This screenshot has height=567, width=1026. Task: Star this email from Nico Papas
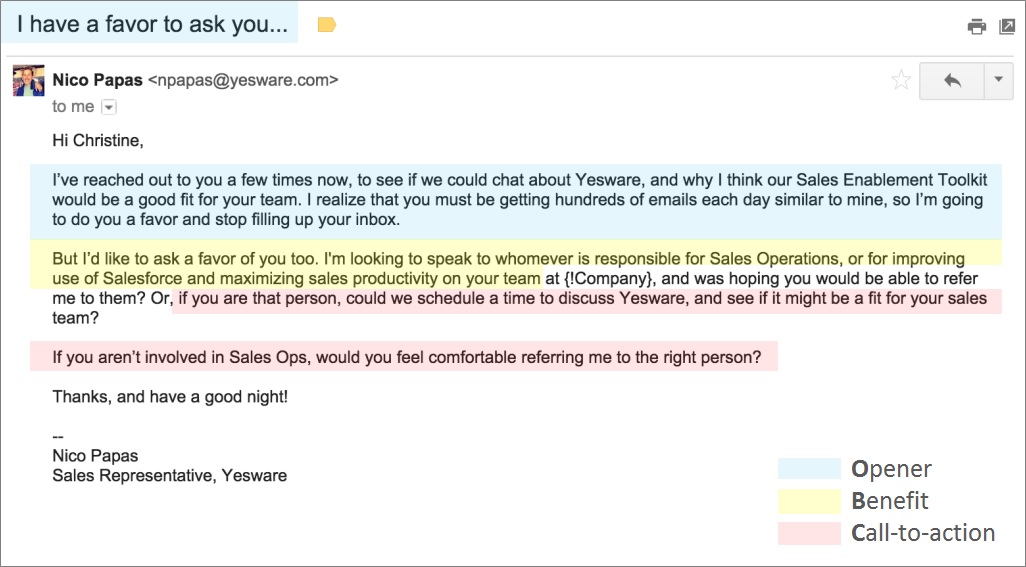coord(901,80)
